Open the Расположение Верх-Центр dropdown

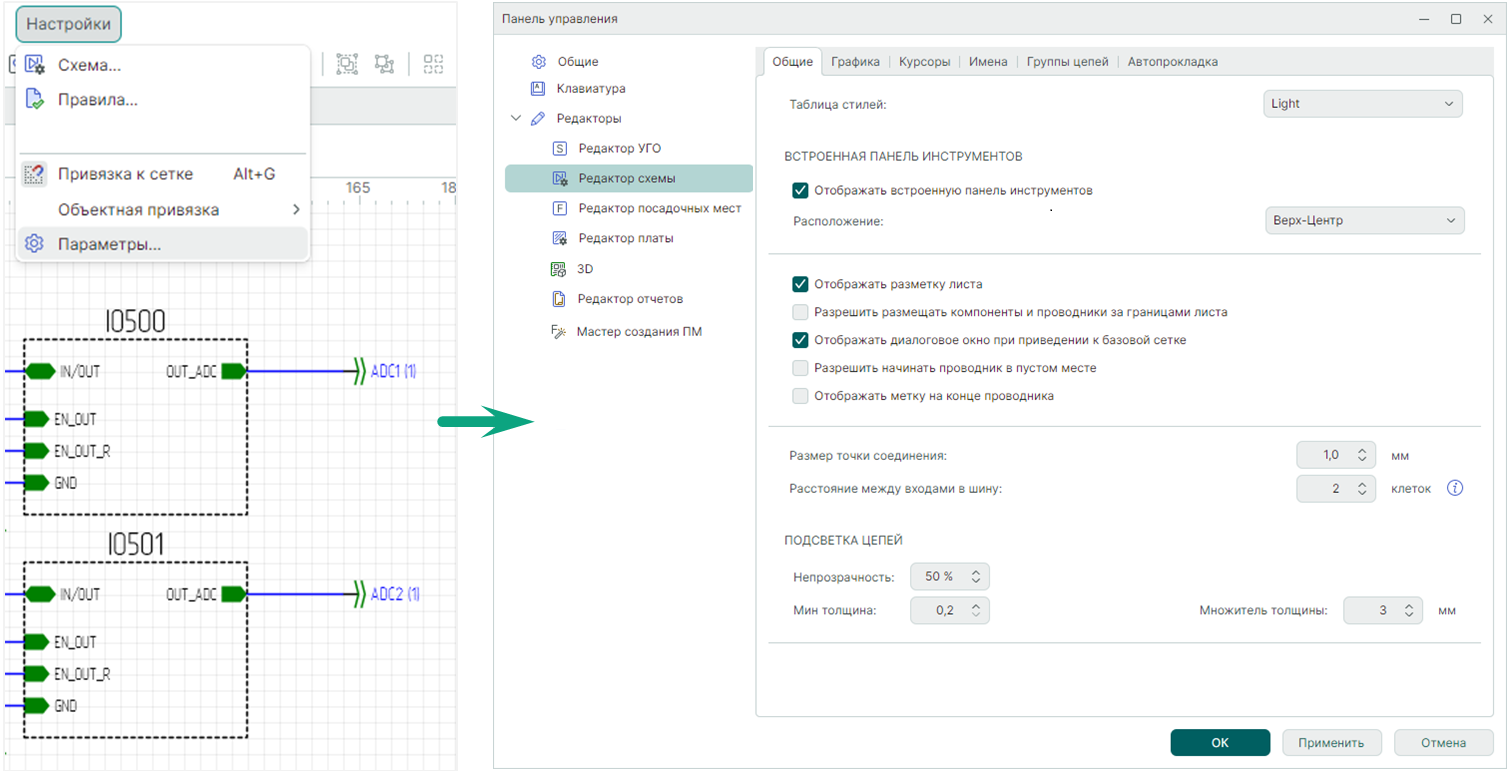tap(1364, 220)
